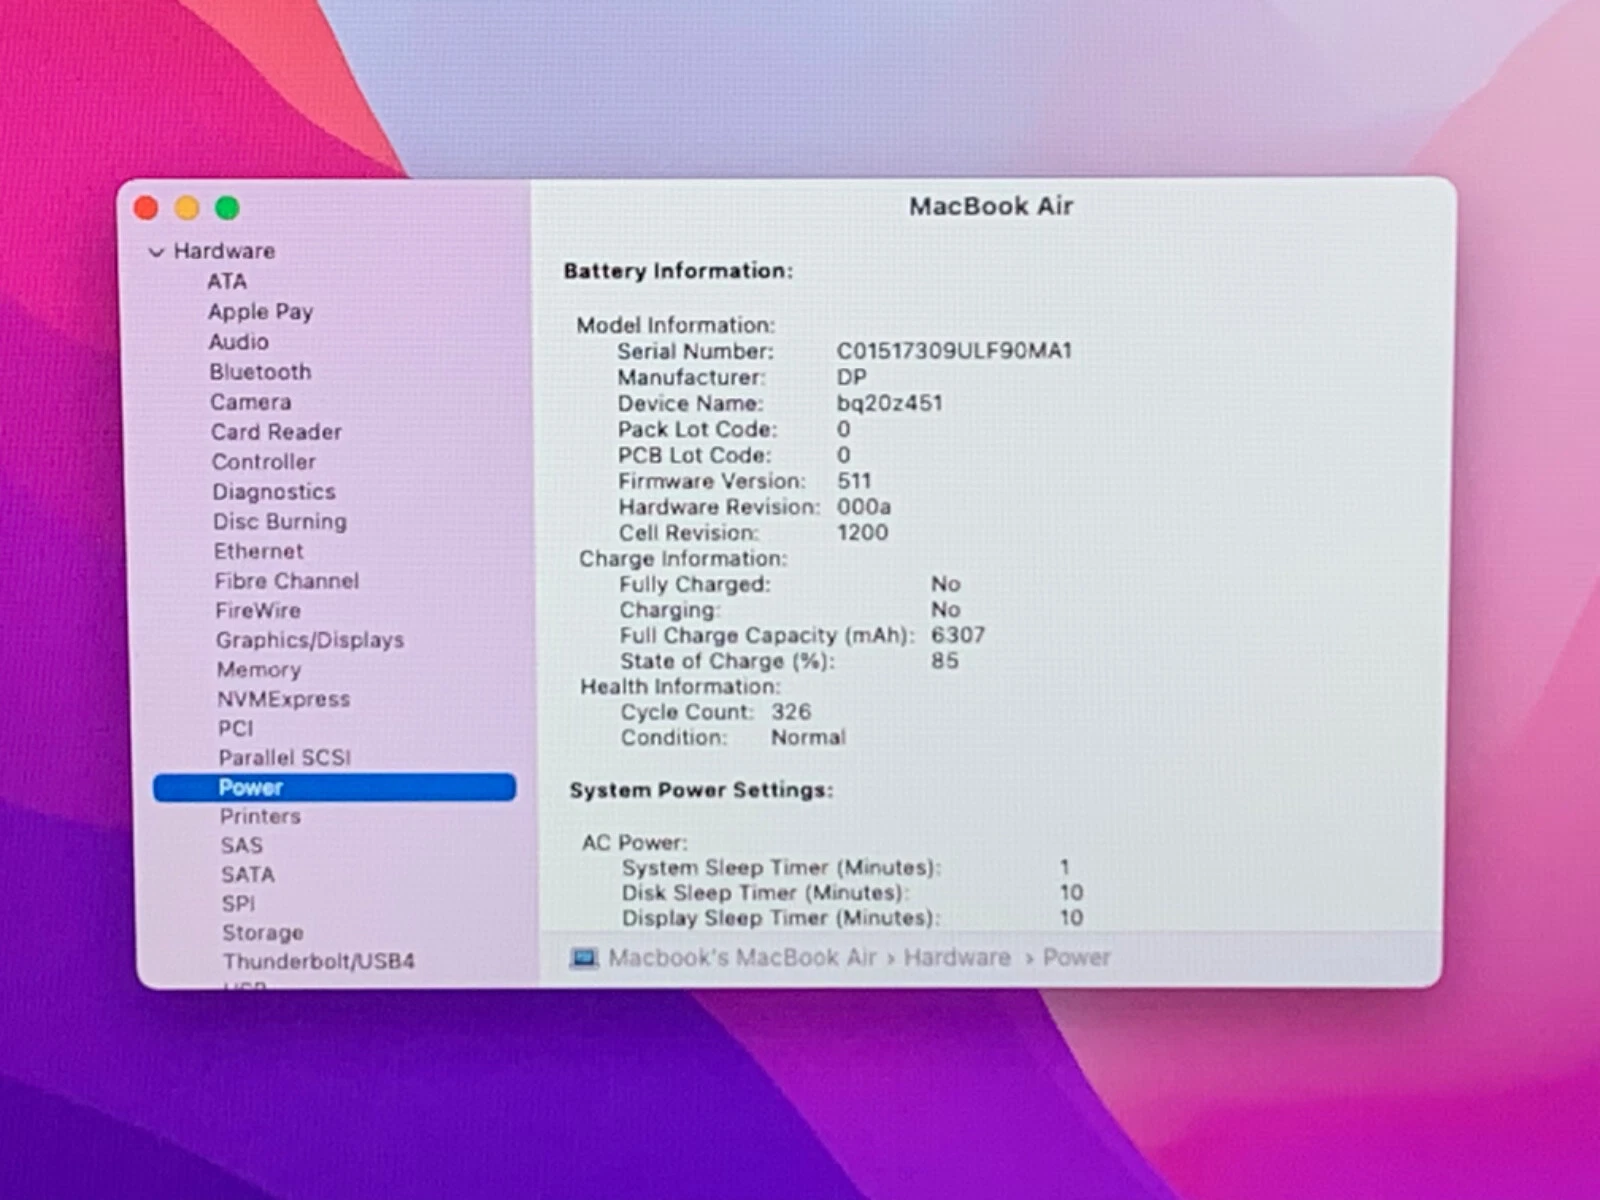Open Printers section
The width and height of the screenshot is (1600, 1200).
260,816
